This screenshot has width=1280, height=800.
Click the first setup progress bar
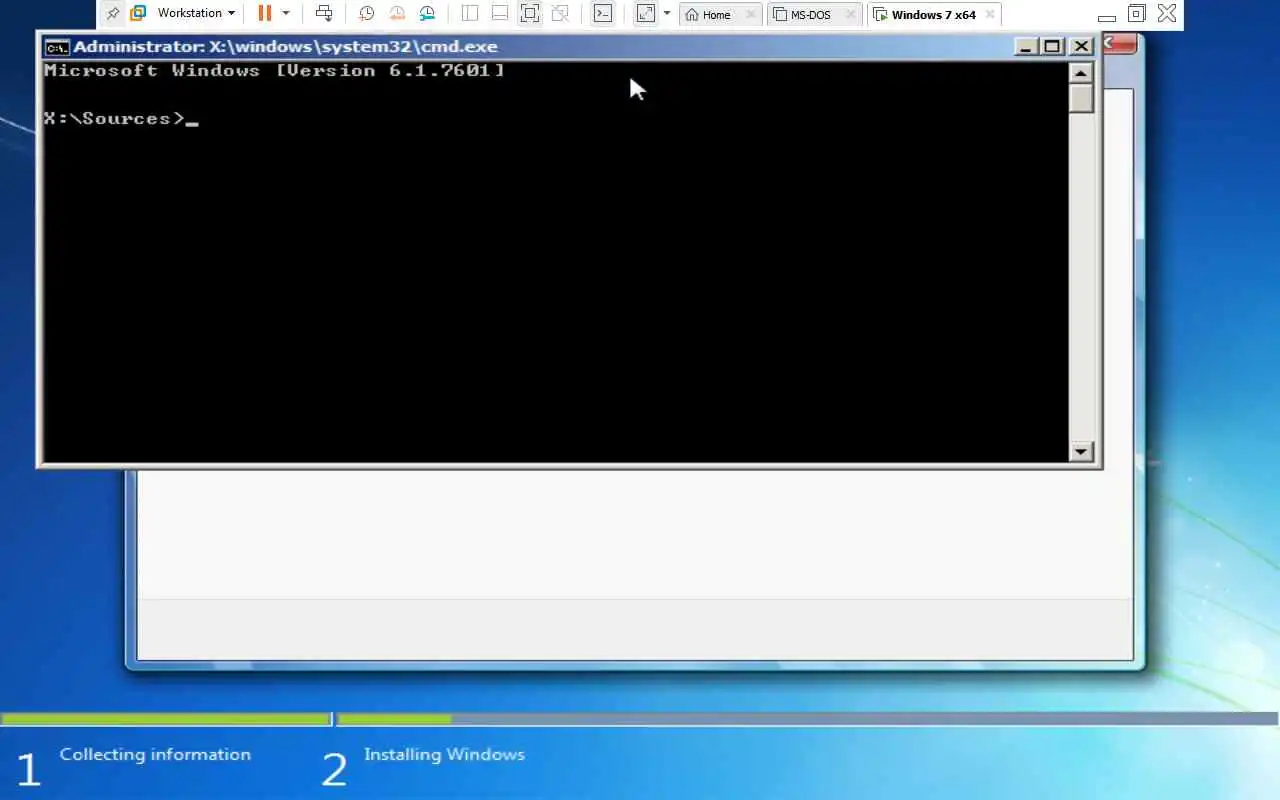point(165,719)
